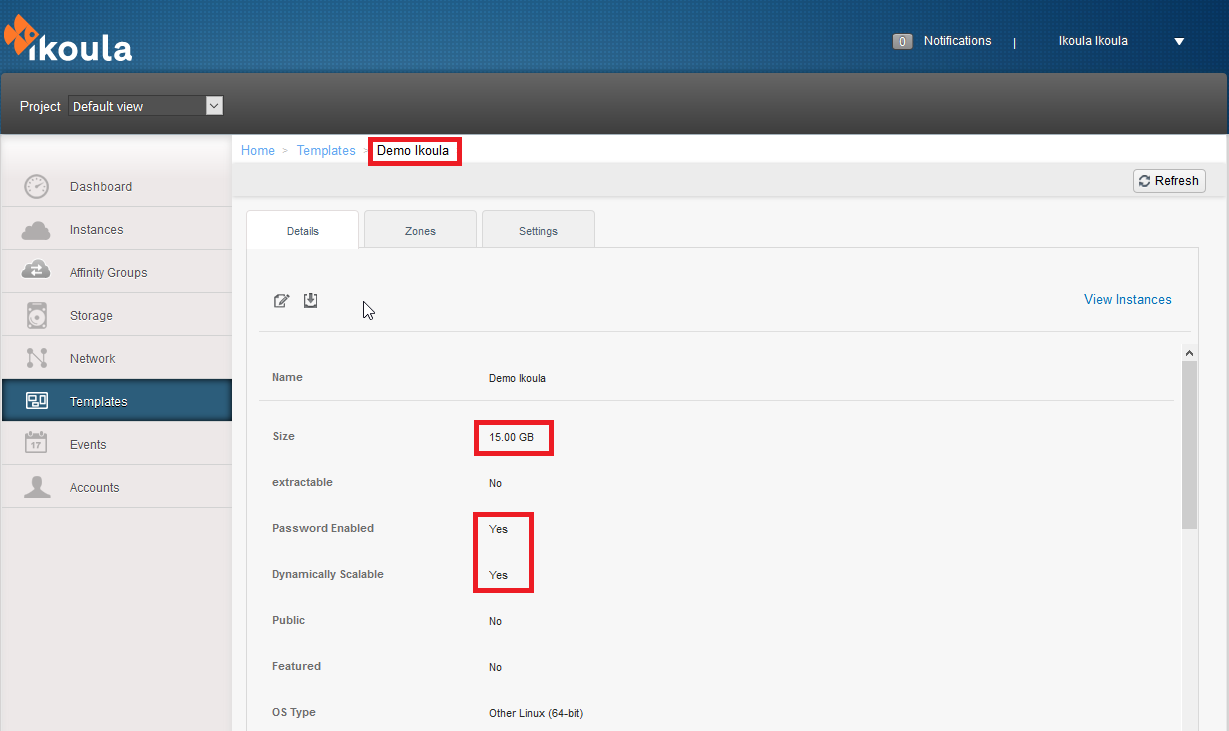Click the Templates sidebar icon
The height and width of the screenshot is (731, 1229).
(36, 401)
